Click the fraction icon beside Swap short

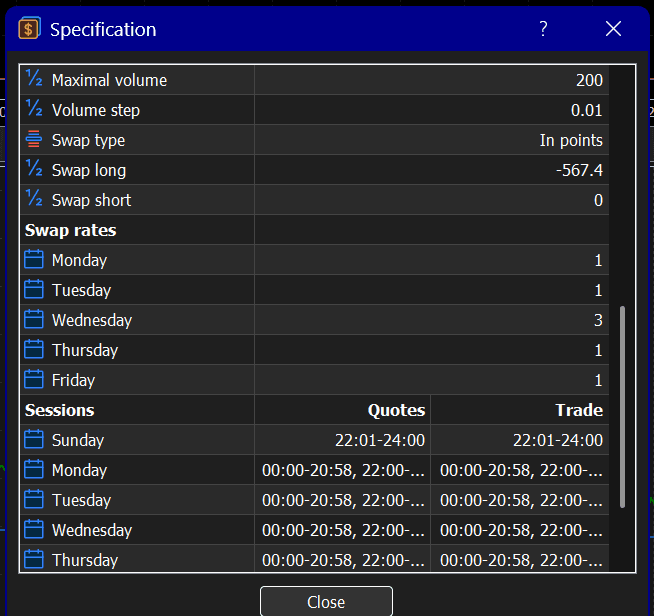pyautogui.click(x=34, y=198)
